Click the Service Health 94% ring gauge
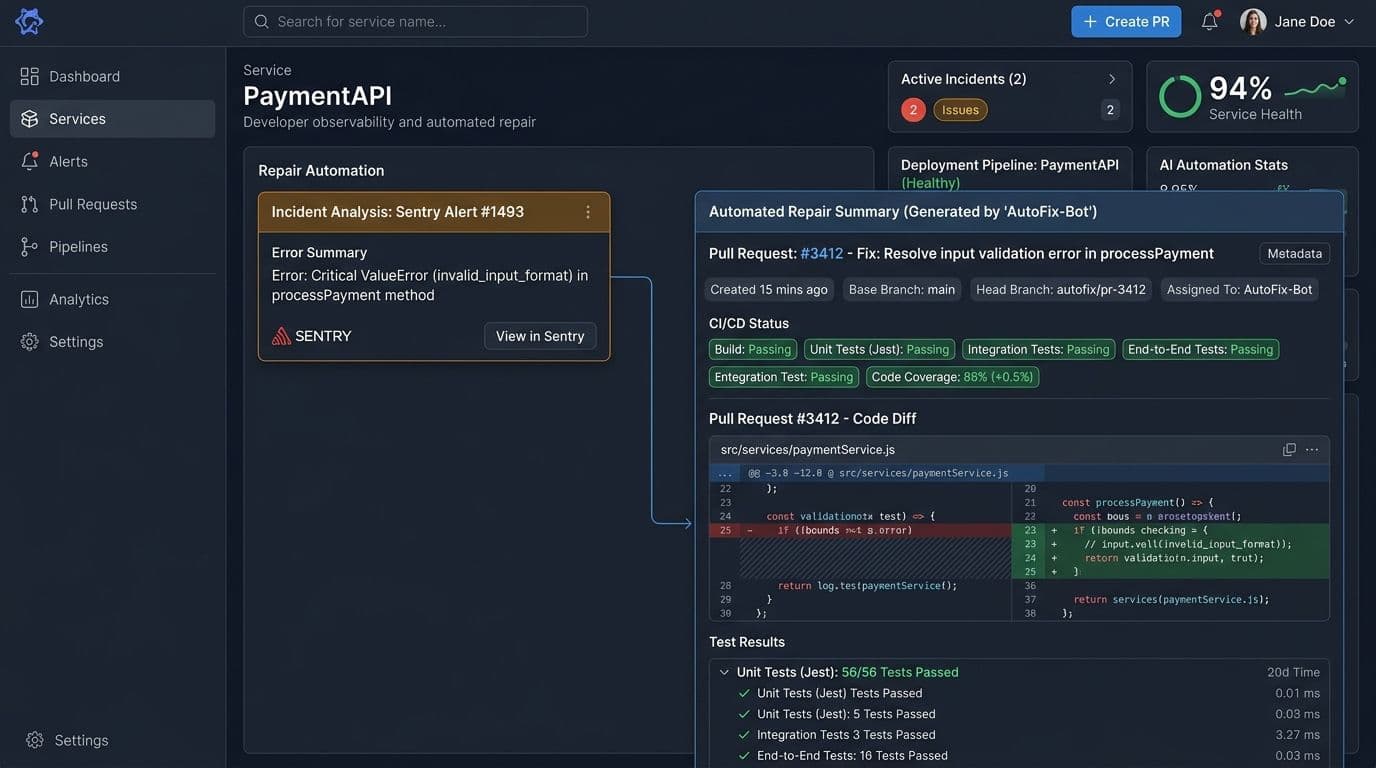1376x768 pixels. (1180, 97)
